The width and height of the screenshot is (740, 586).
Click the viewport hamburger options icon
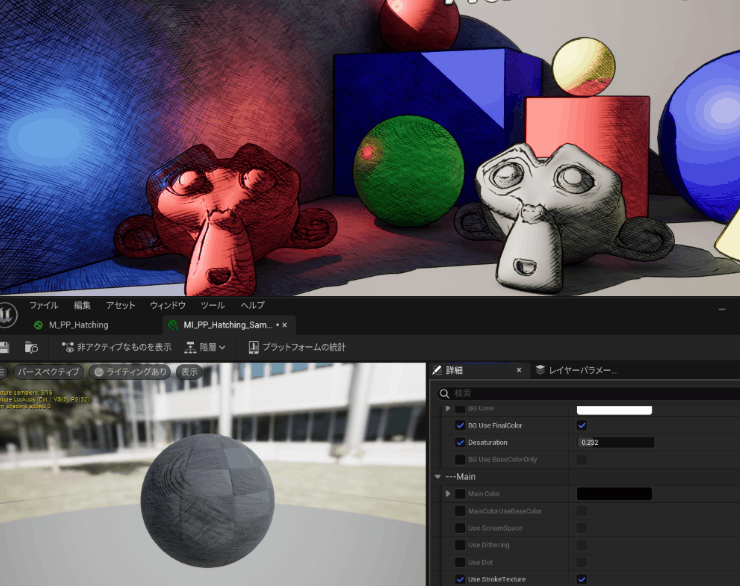pos(3,372)
